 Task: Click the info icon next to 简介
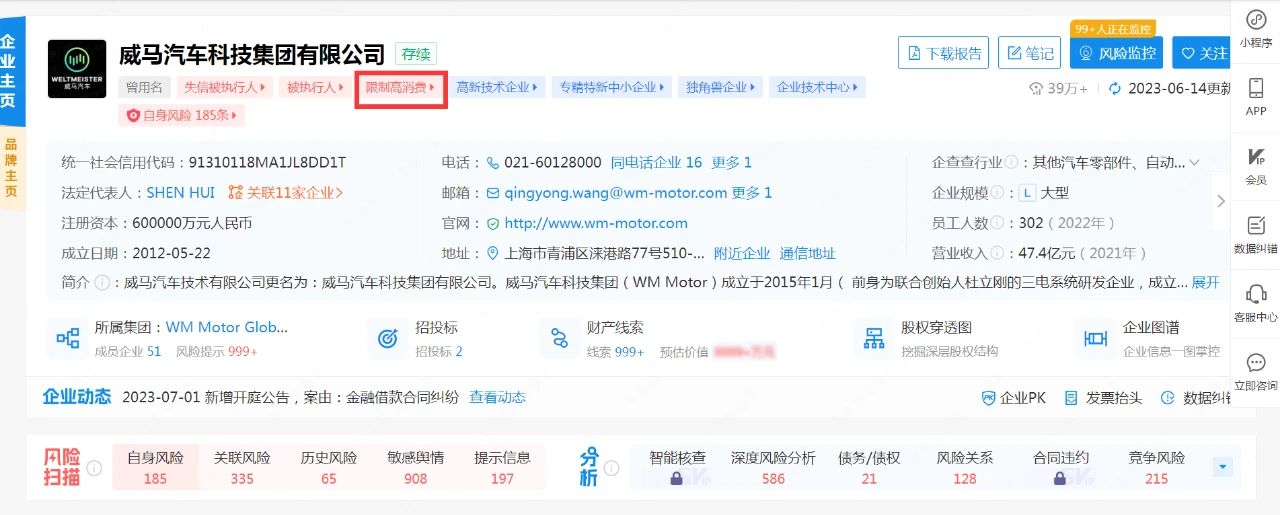coord(102,283)
